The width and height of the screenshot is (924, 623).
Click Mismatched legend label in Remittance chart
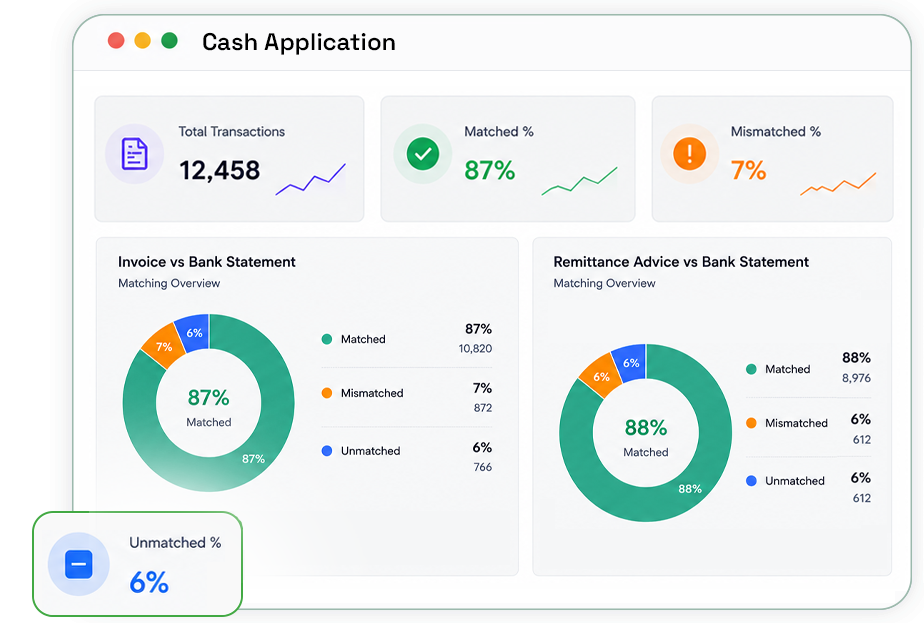[x=796, y=423]
